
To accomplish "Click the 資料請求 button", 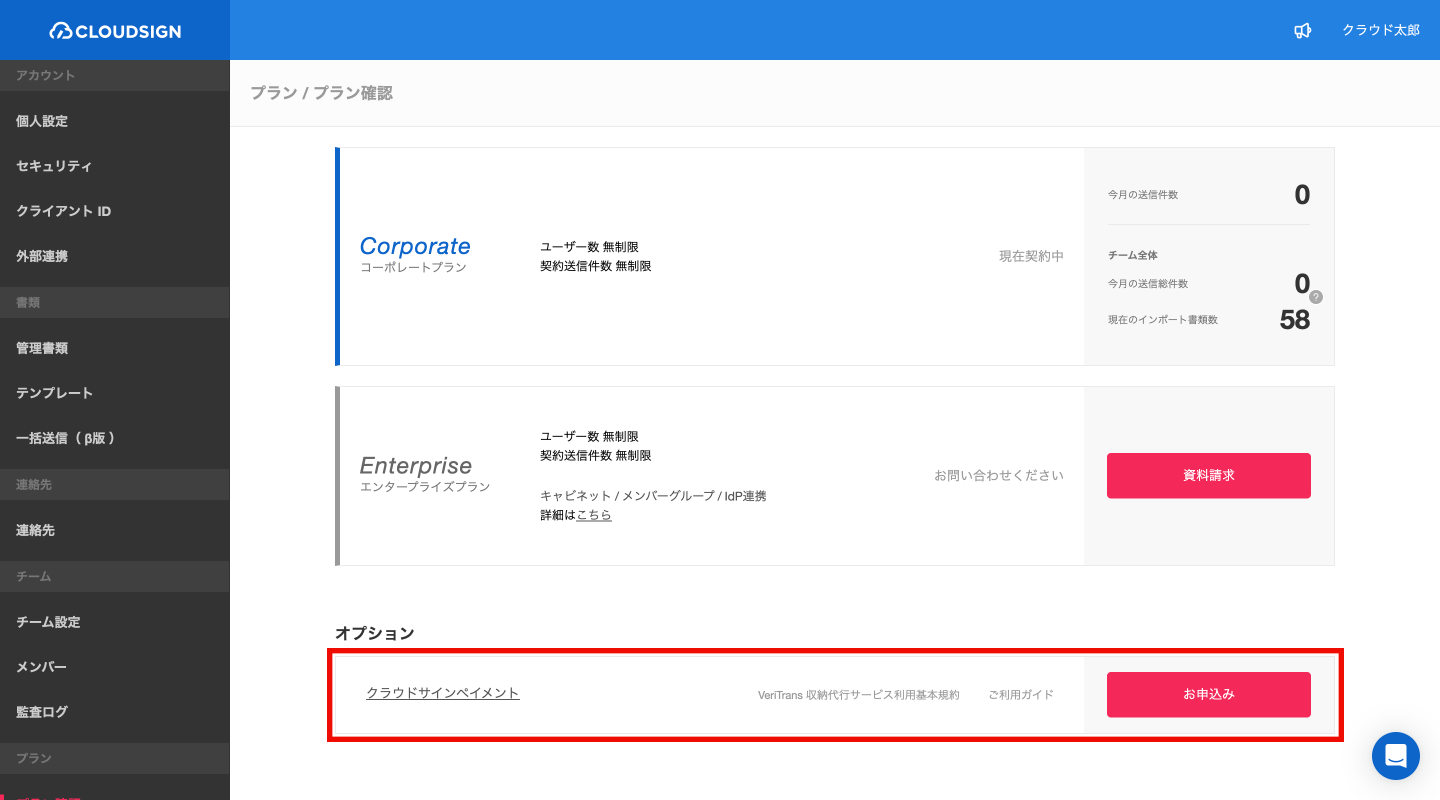I will tap(1208, 476).
